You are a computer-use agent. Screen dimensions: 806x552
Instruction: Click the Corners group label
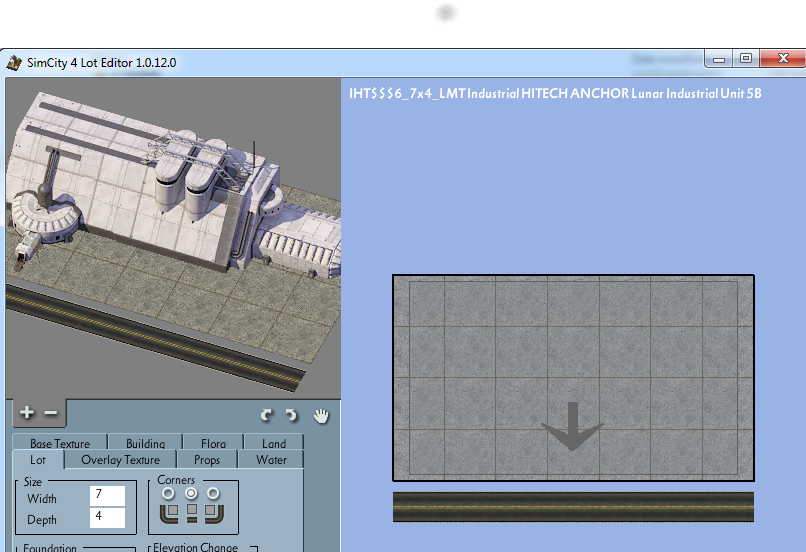coord(176,480)
